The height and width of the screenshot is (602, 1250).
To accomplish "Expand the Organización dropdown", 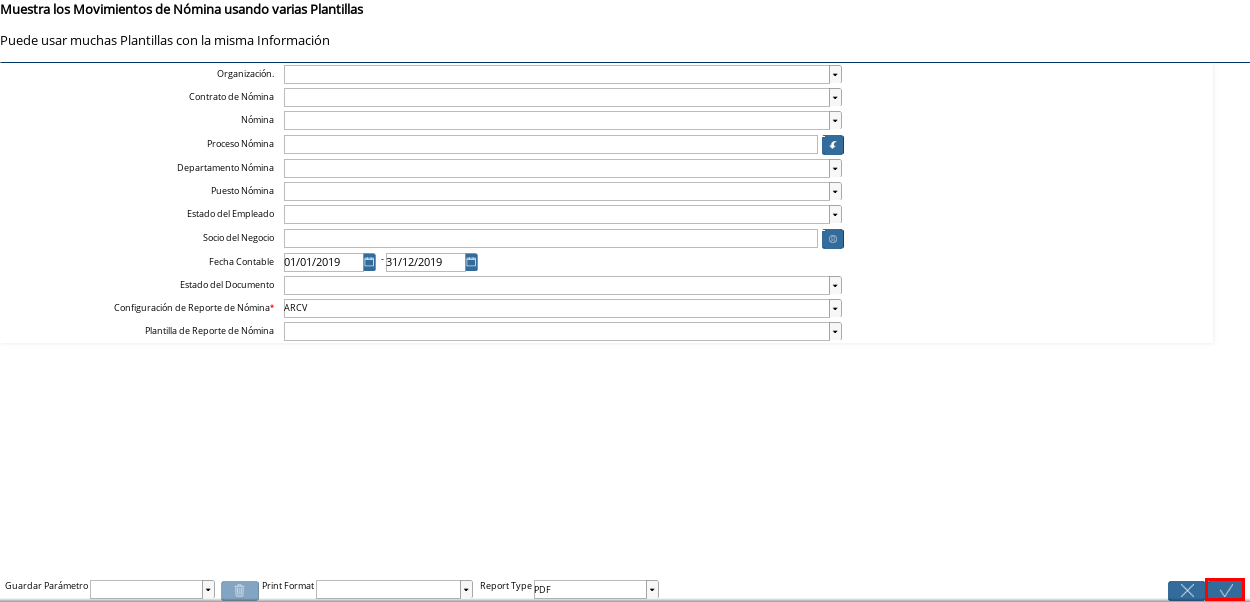I will [835, 74].
